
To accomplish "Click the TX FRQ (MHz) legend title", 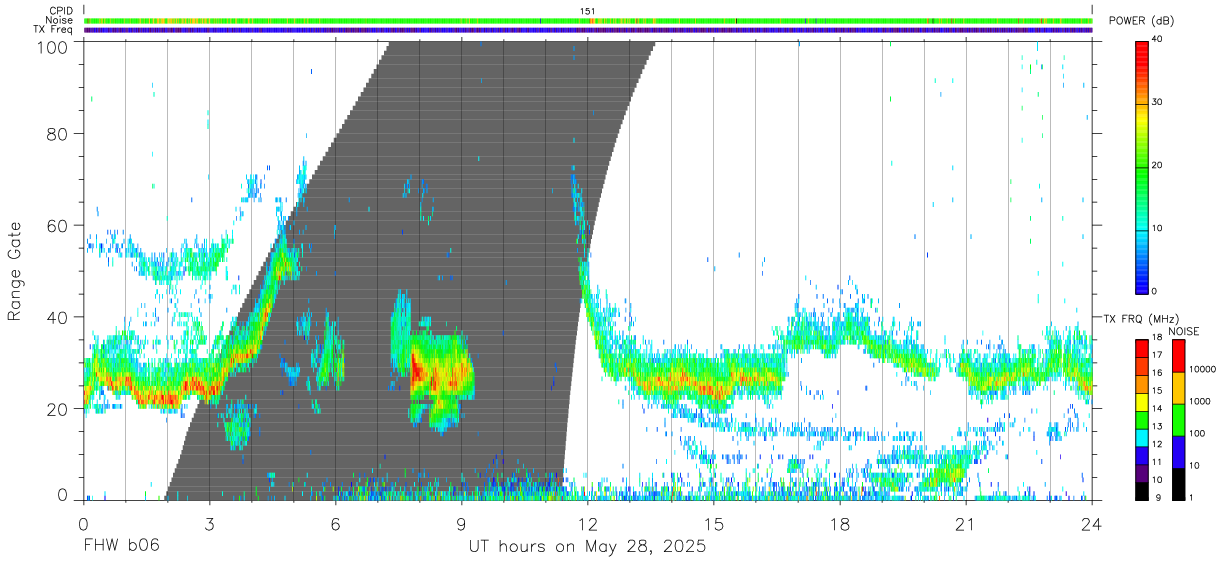I will coord(1141,319).
